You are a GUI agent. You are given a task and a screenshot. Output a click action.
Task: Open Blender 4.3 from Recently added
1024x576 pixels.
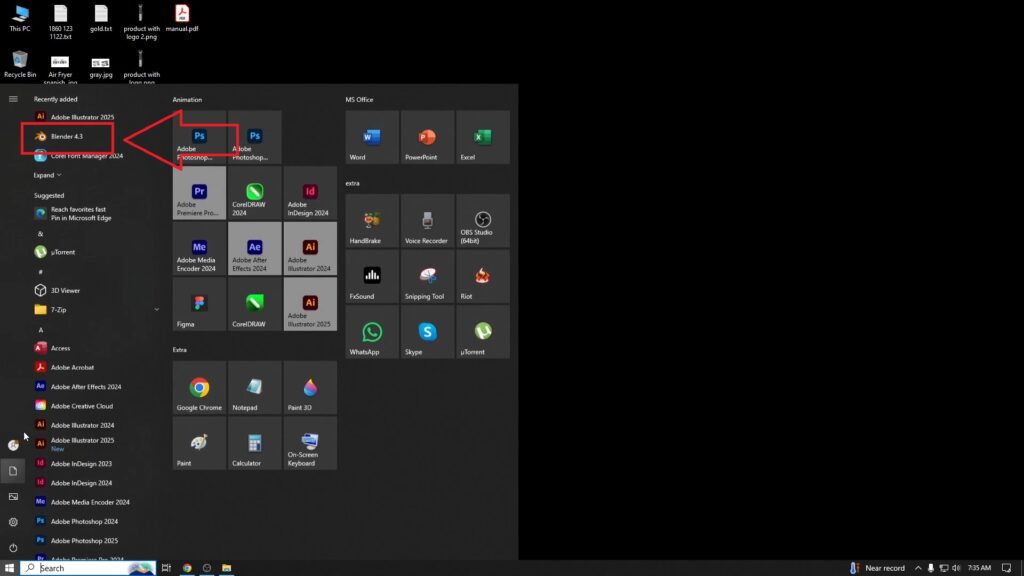click(67, 136)
